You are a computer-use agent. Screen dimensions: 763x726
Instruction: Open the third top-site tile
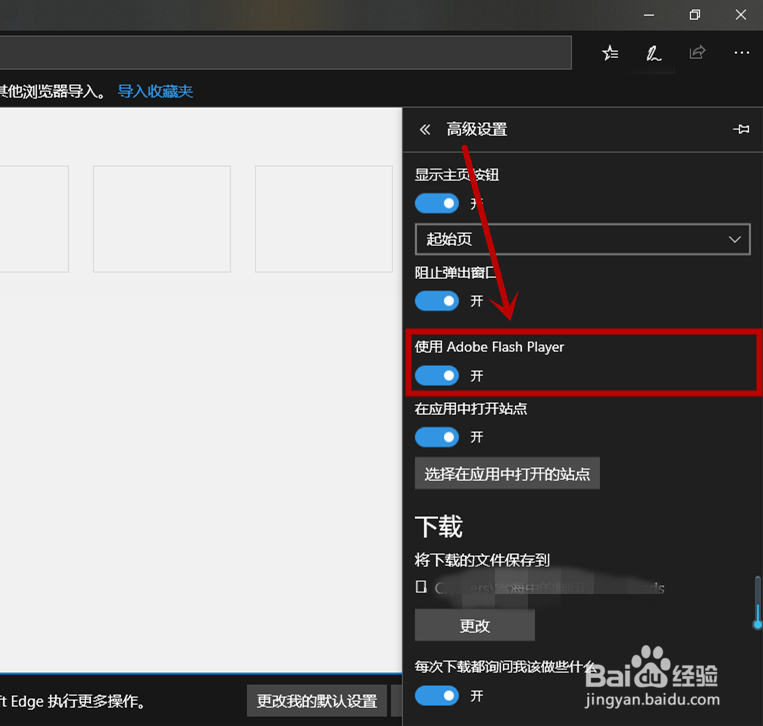(324, 219)
